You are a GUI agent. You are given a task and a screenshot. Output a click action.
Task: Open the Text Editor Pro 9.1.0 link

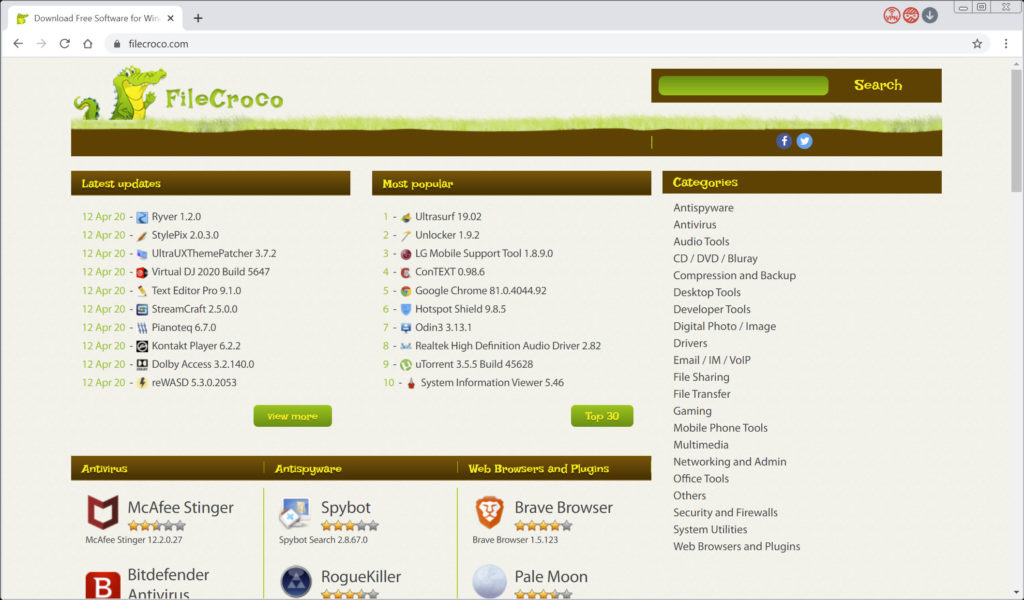(197, 291)
